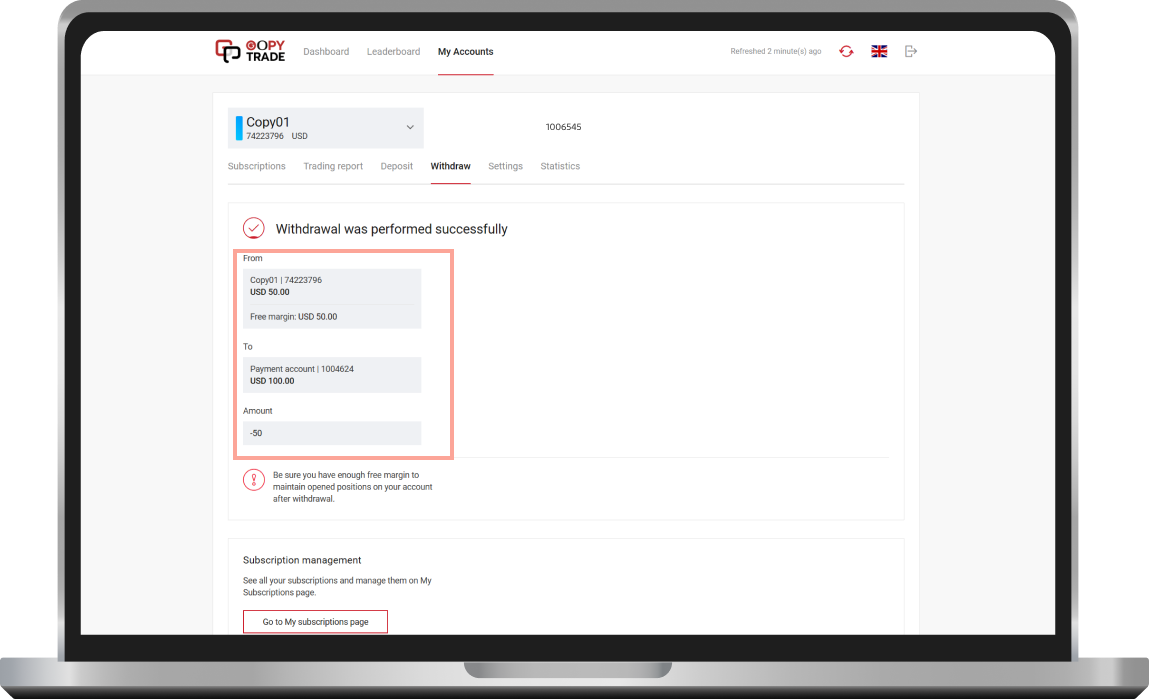Viewport: 1149px width, 700px height.
Task: Open the Trading report tab
Action: tap(333, 166)
